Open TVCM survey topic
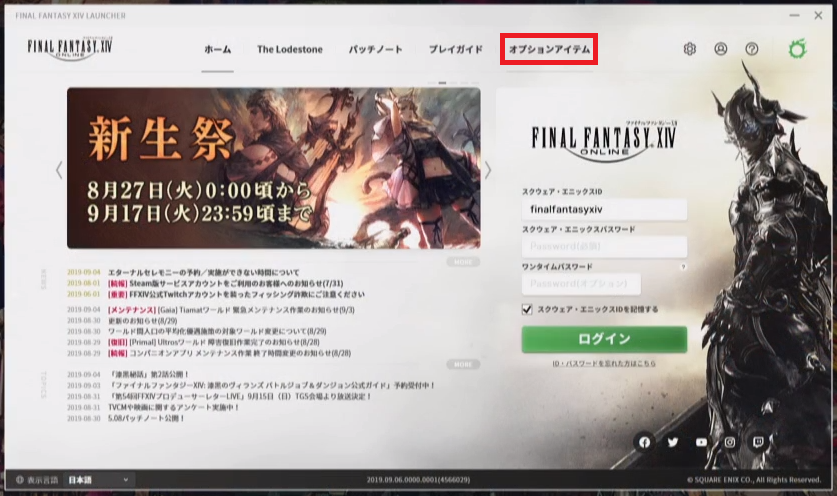Screen dimensions: 837x496 173,407
